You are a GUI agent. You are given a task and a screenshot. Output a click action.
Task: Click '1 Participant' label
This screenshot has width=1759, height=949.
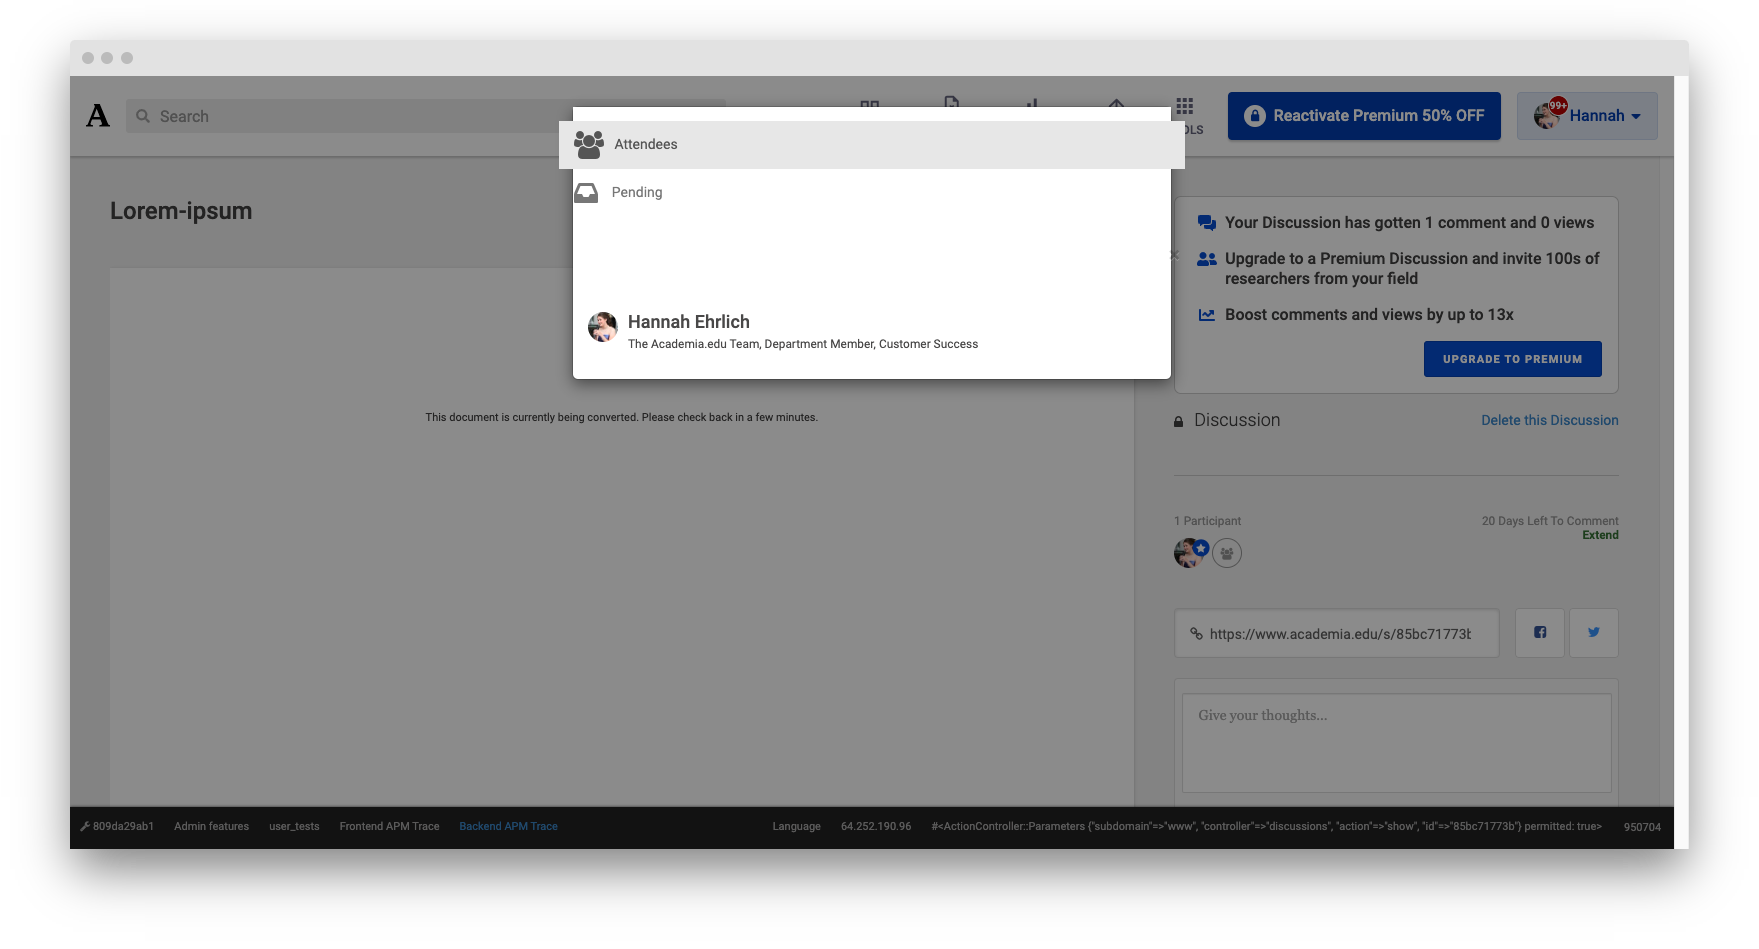tap(1207, 521)
